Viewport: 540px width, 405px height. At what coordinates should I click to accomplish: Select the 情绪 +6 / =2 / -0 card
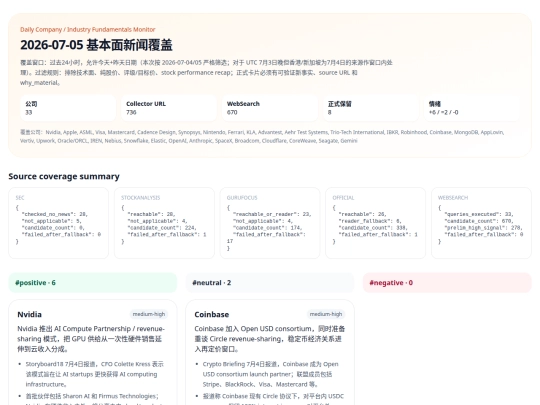click(471, 108)
